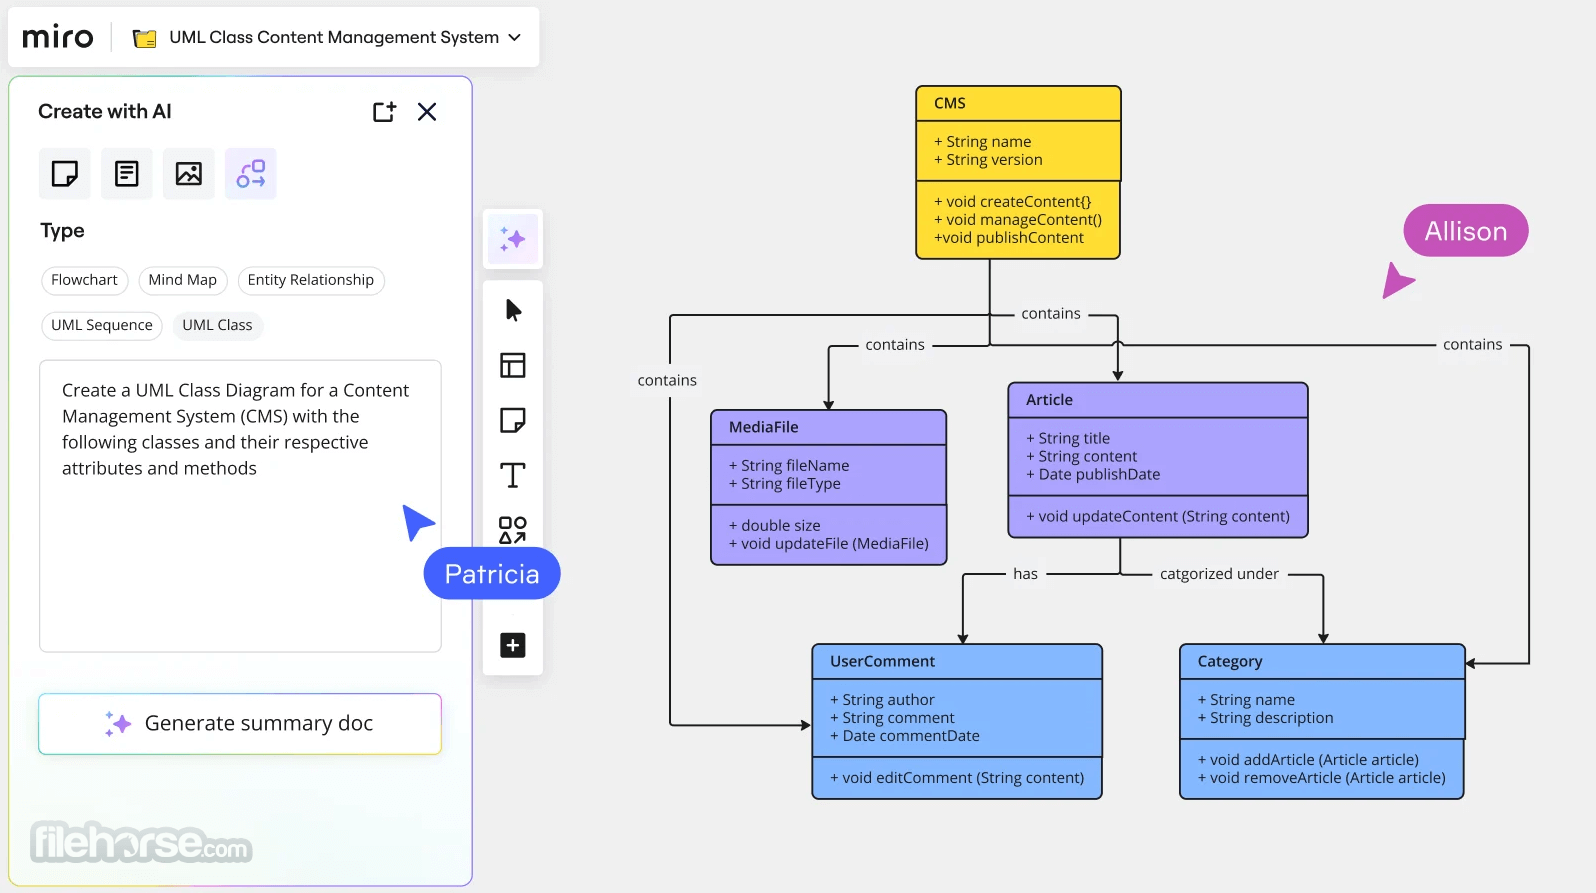
Task: Select the Category class header
Action: [x=1322, y=661]
